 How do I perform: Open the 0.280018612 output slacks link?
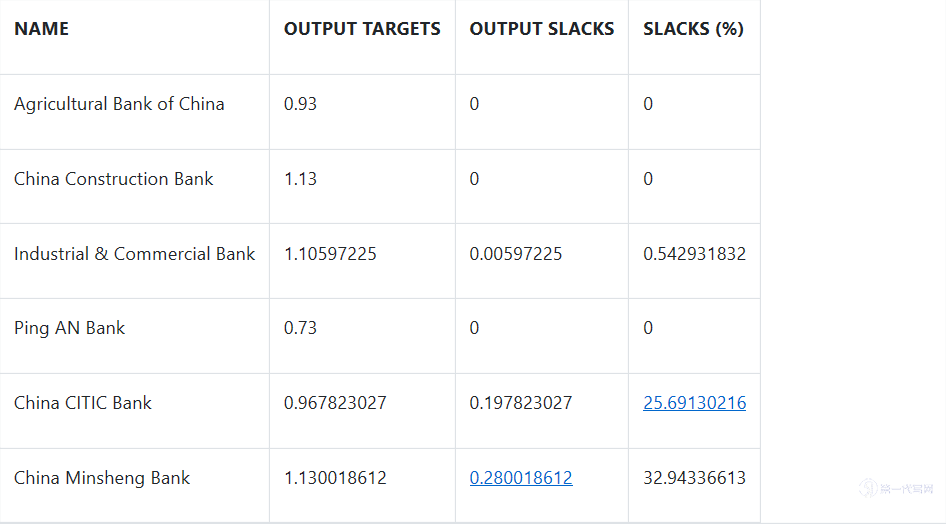pos(521,478)
